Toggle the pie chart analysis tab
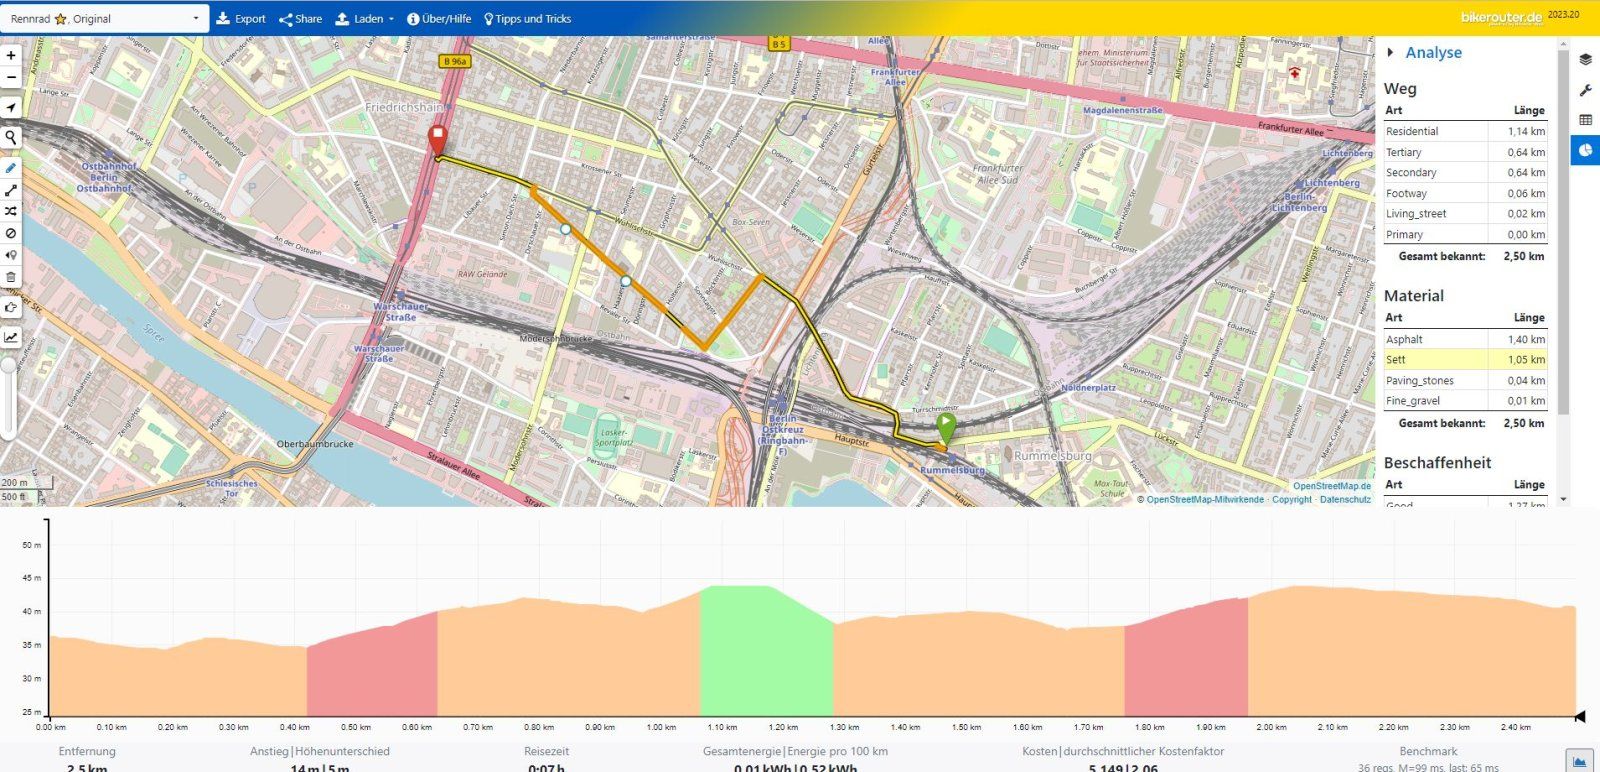The image size is (1600, 772). tap(1585, 150)
